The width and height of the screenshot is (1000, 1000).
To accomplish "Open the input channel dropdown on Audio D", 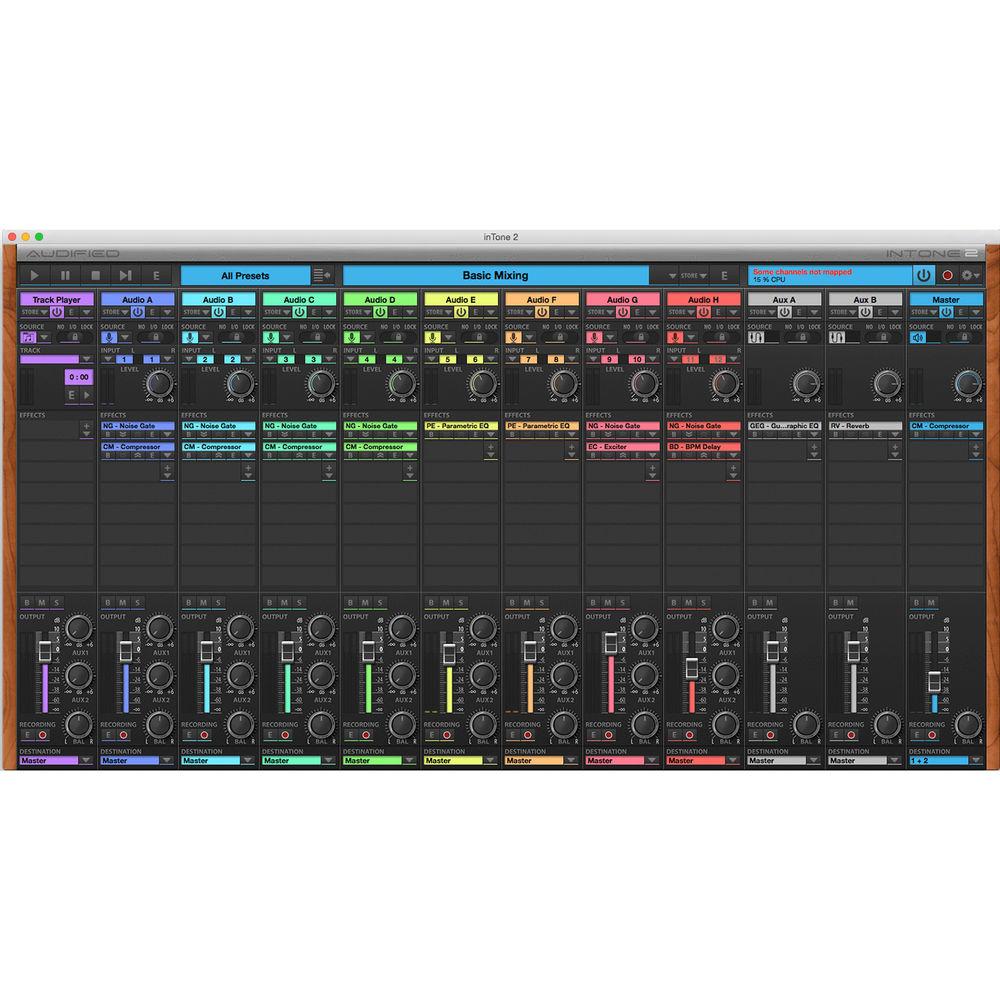I will point(350,357).
